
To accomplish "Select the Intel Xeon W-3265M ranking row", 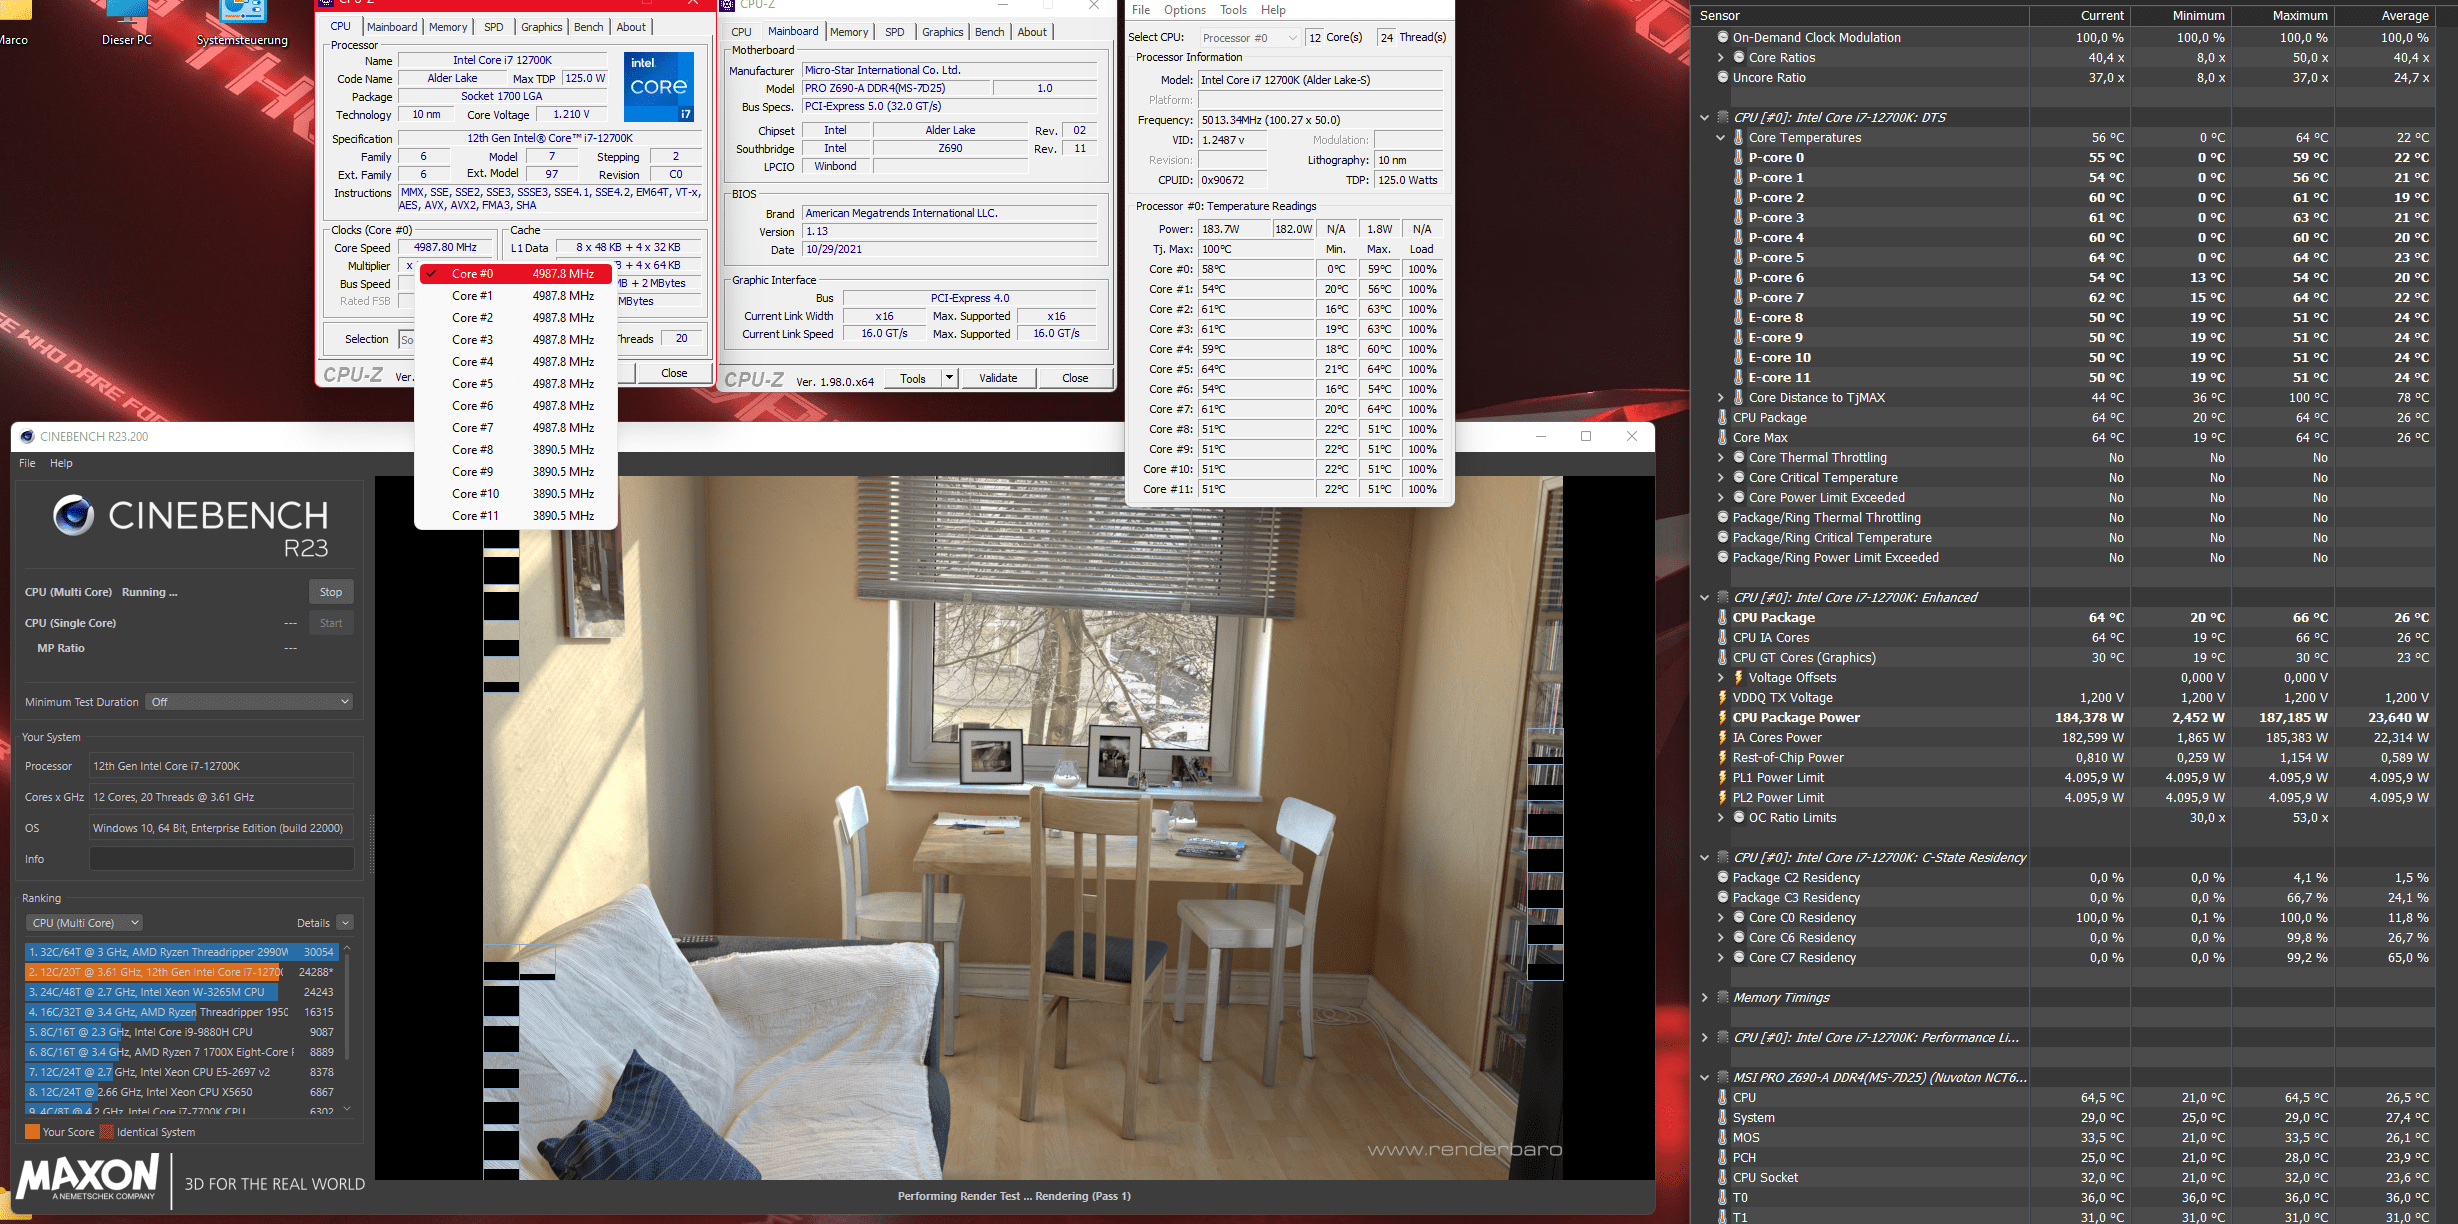I will (x=180, y=992).
